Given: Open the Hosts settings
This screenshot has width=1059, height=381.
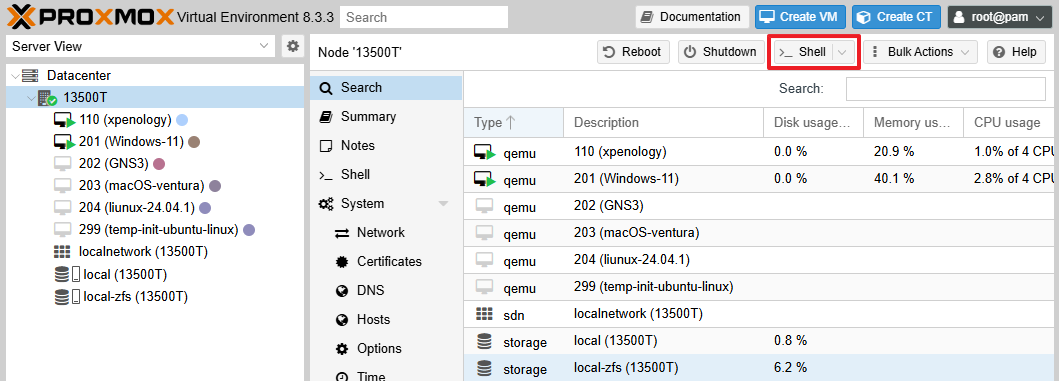Looking at the screenshot, I should point(386,320).
